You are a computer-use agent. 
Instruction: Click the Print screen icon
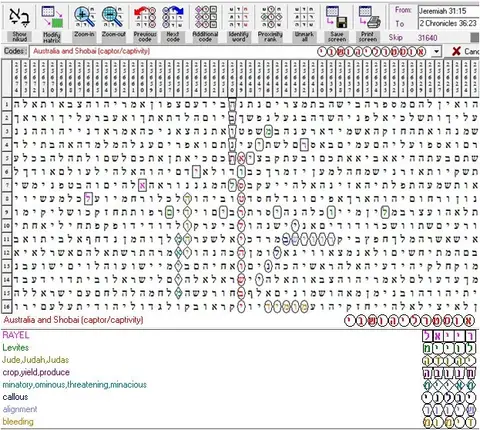click(369, 18)
